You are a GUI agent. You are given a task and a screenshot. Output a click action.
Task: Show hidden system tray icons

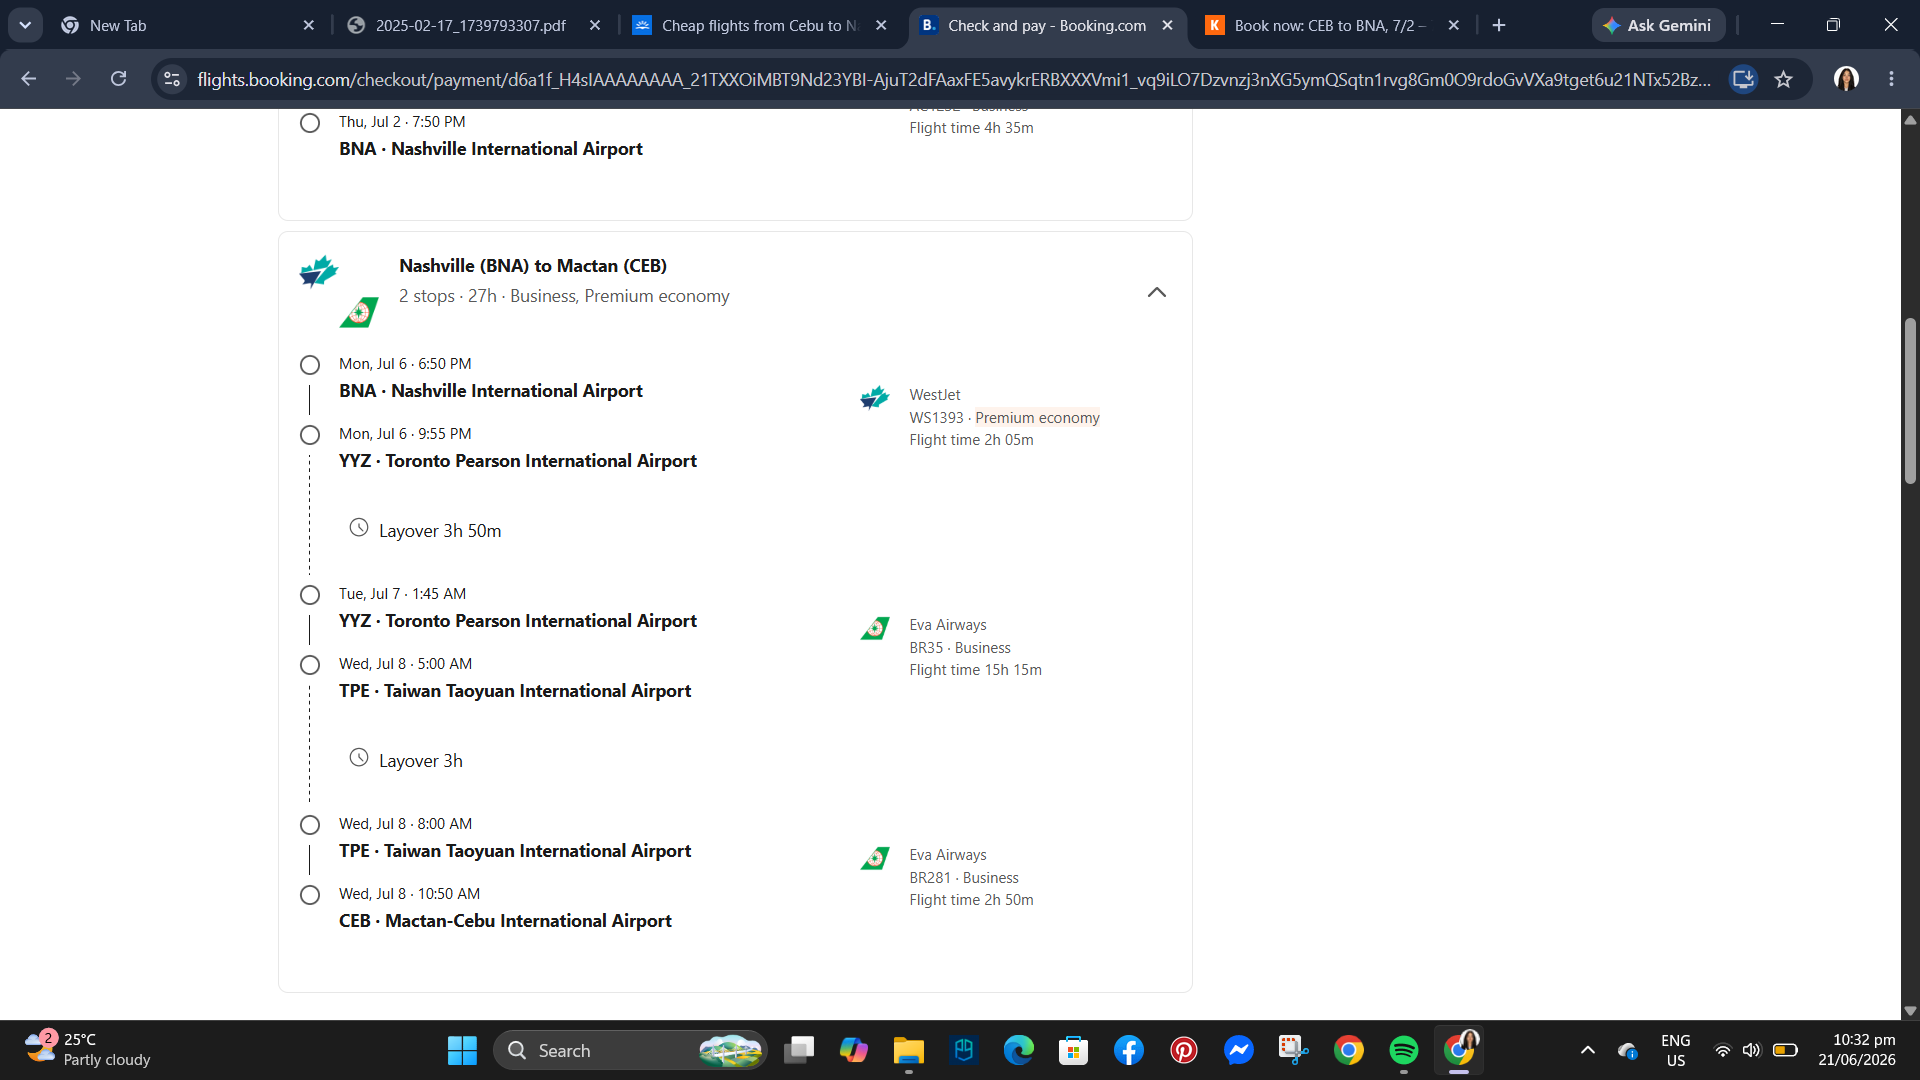[x=1587, y=1050]
